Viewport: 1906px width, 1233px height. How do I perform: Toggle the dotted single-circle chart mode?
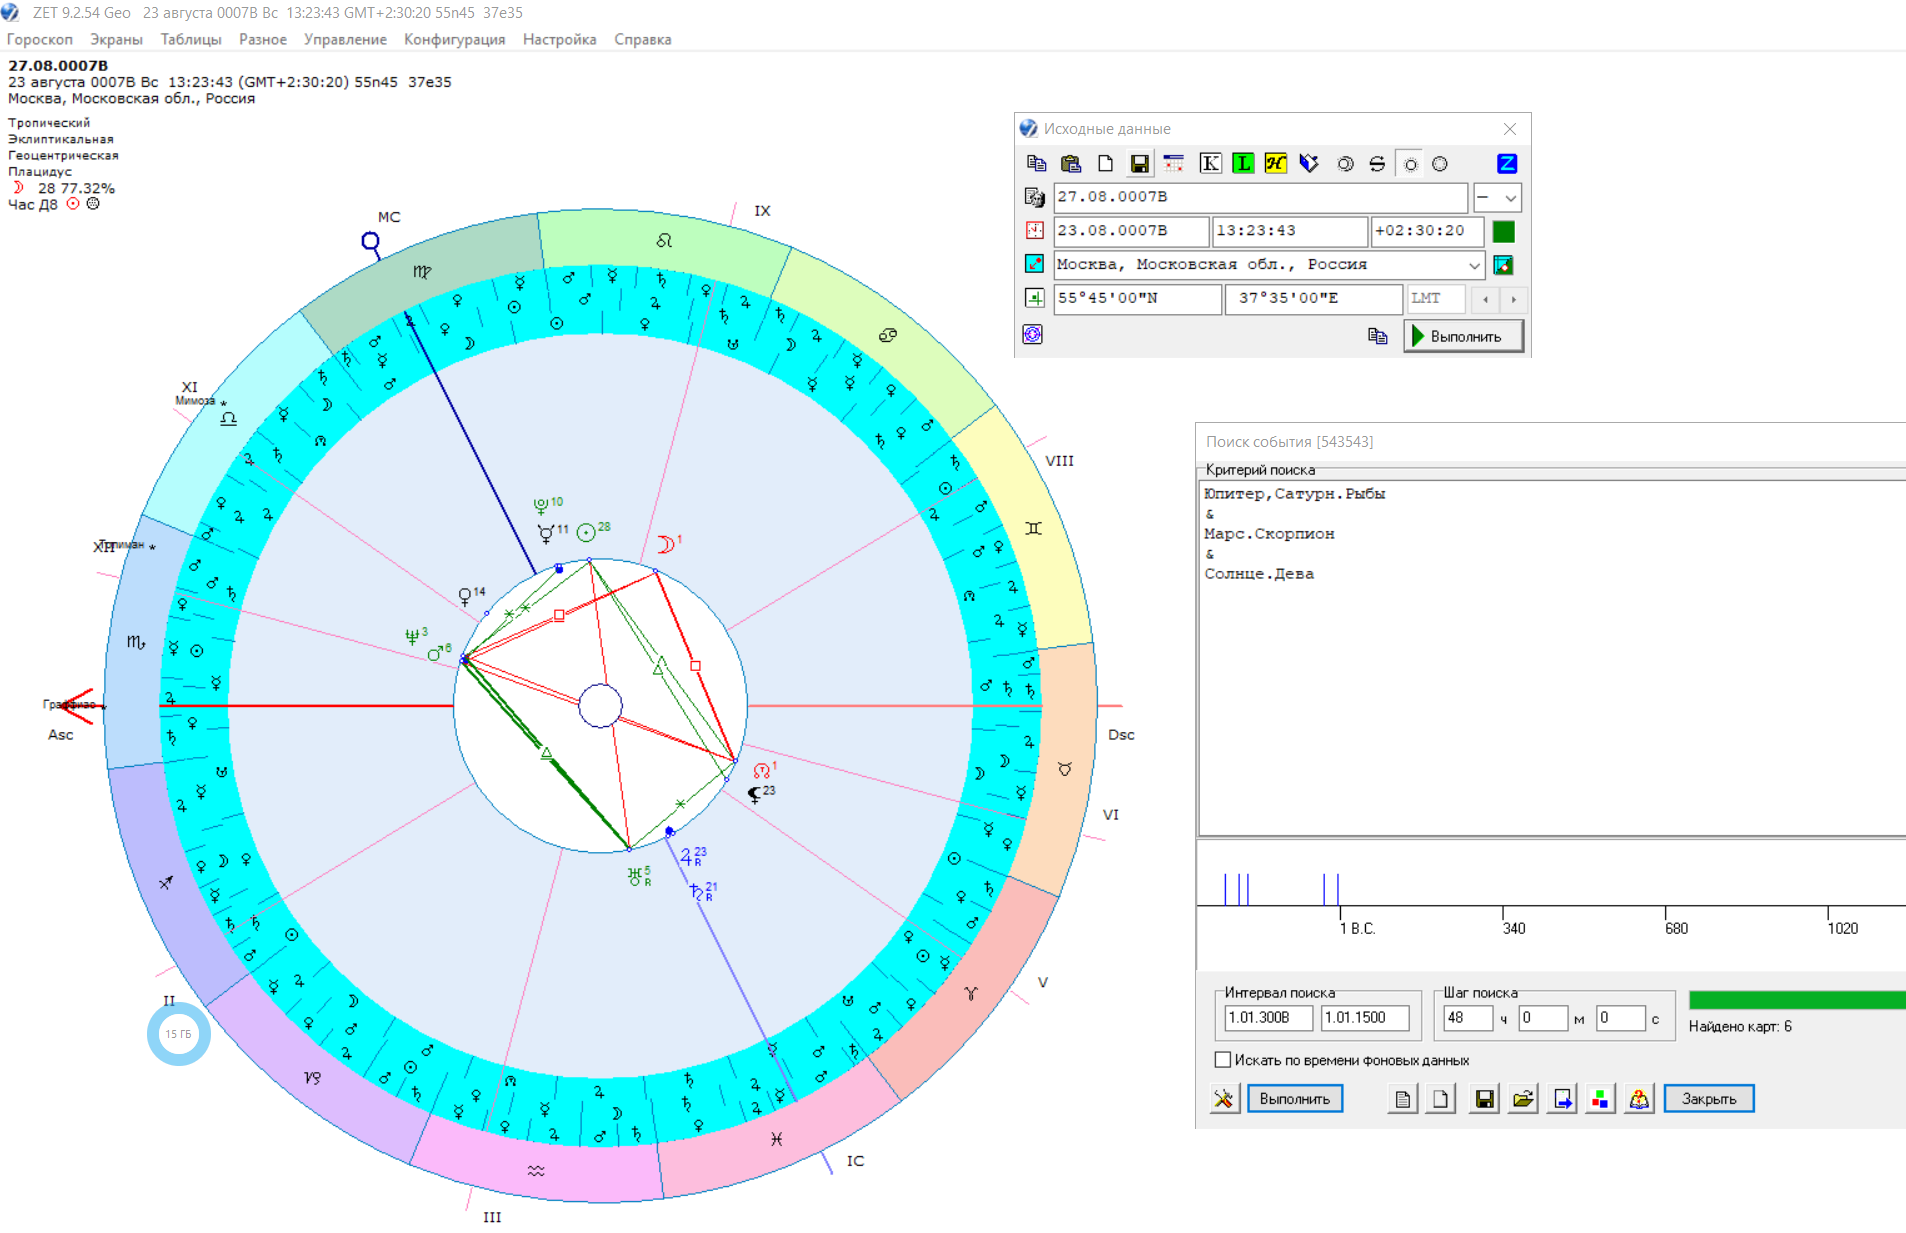(x=1410, y=164)
